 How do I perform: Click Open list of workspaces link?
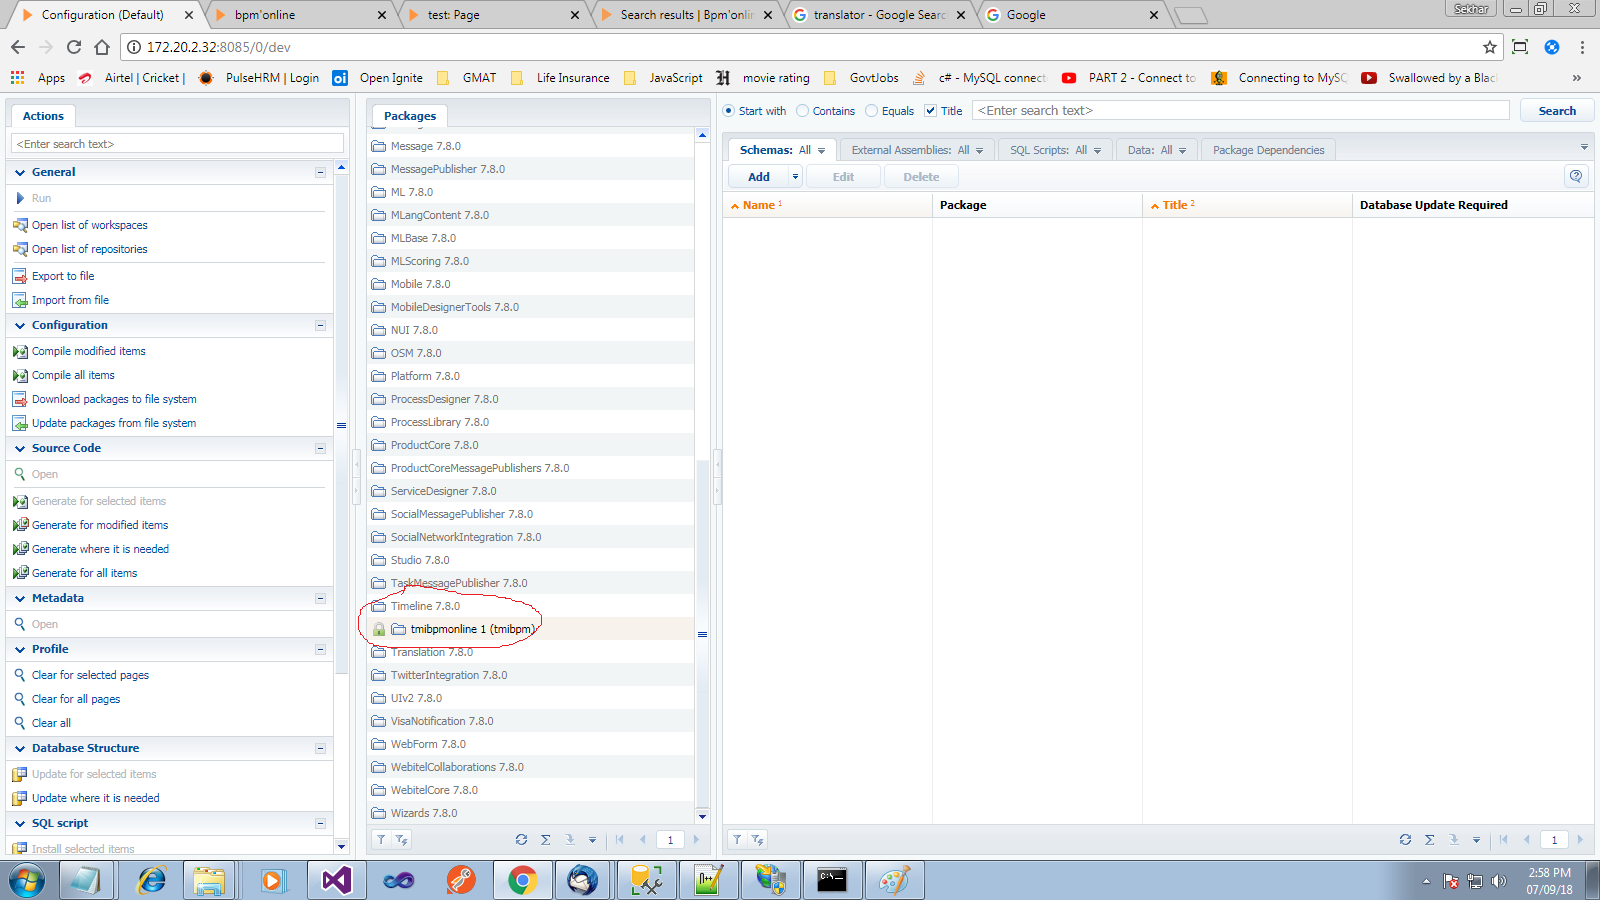click(x=90, y=225)
